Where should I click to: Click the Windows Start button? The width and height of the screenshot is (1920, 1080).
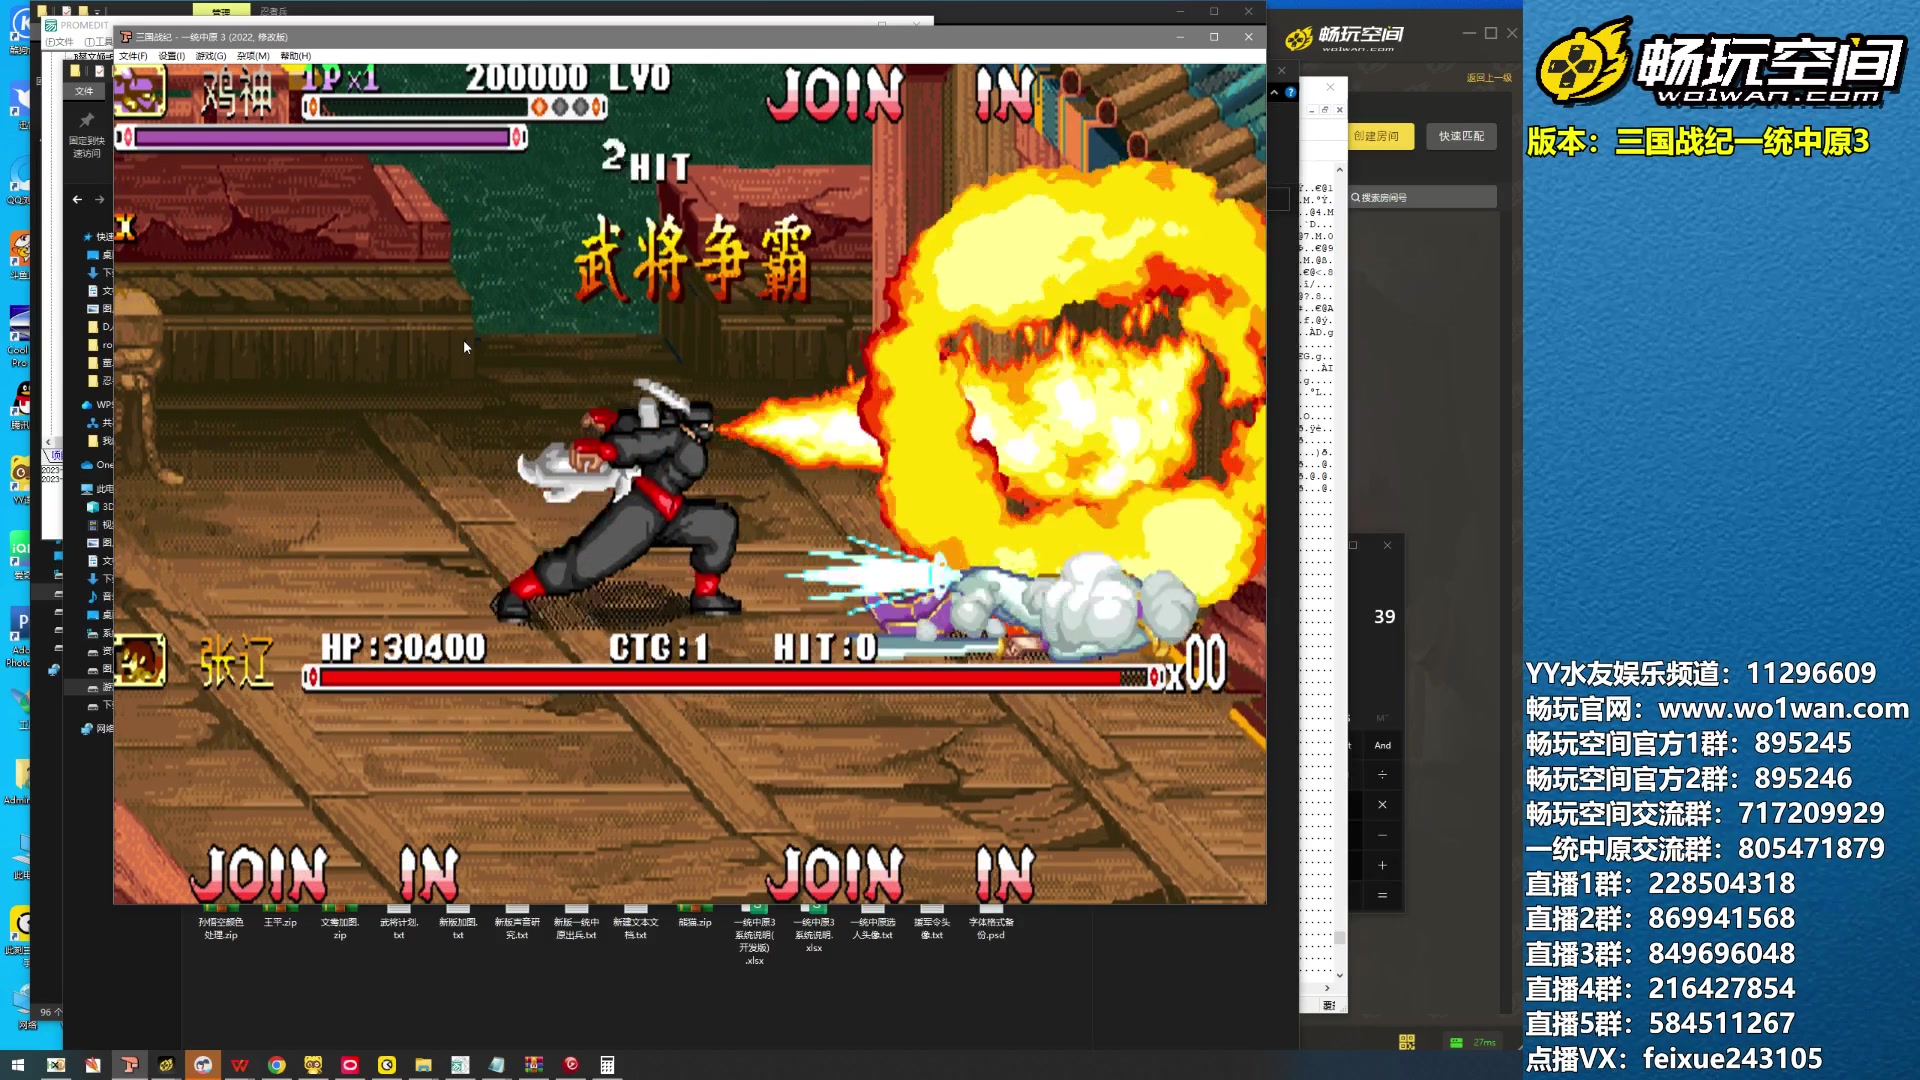click(18, 1065)
